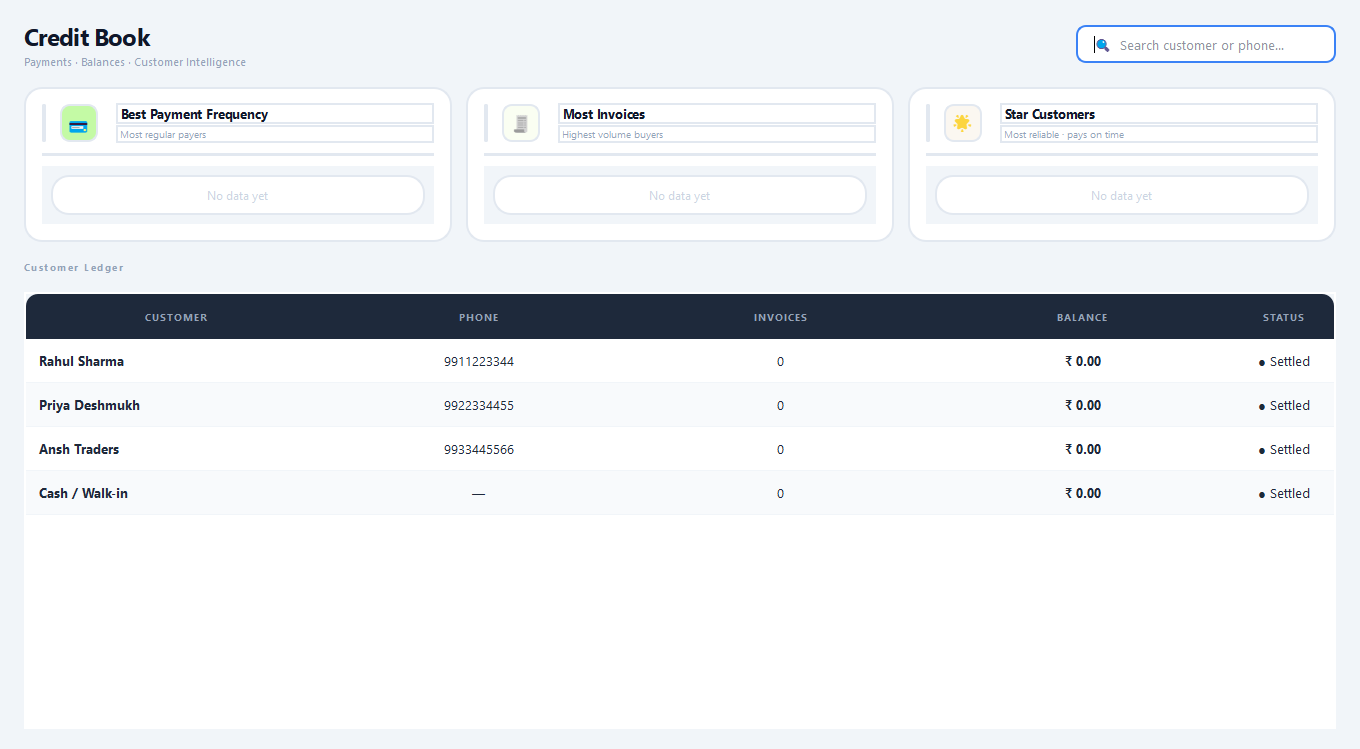Click the Invoices column header
Image resolution: width=1360 pixels, height=749 pixels.
[x=781, y=317]
